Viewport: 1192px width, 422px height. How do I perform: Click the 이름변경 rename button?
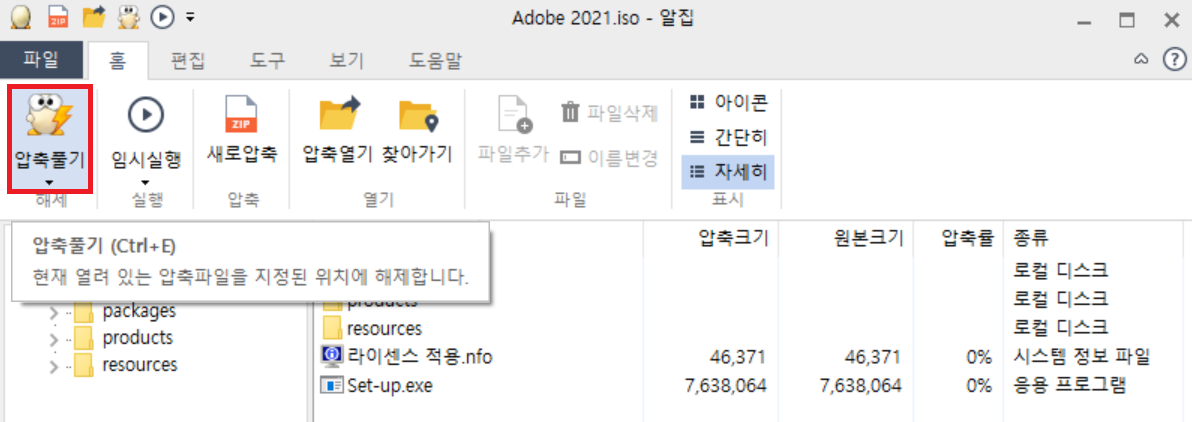[x=609, y=158]
